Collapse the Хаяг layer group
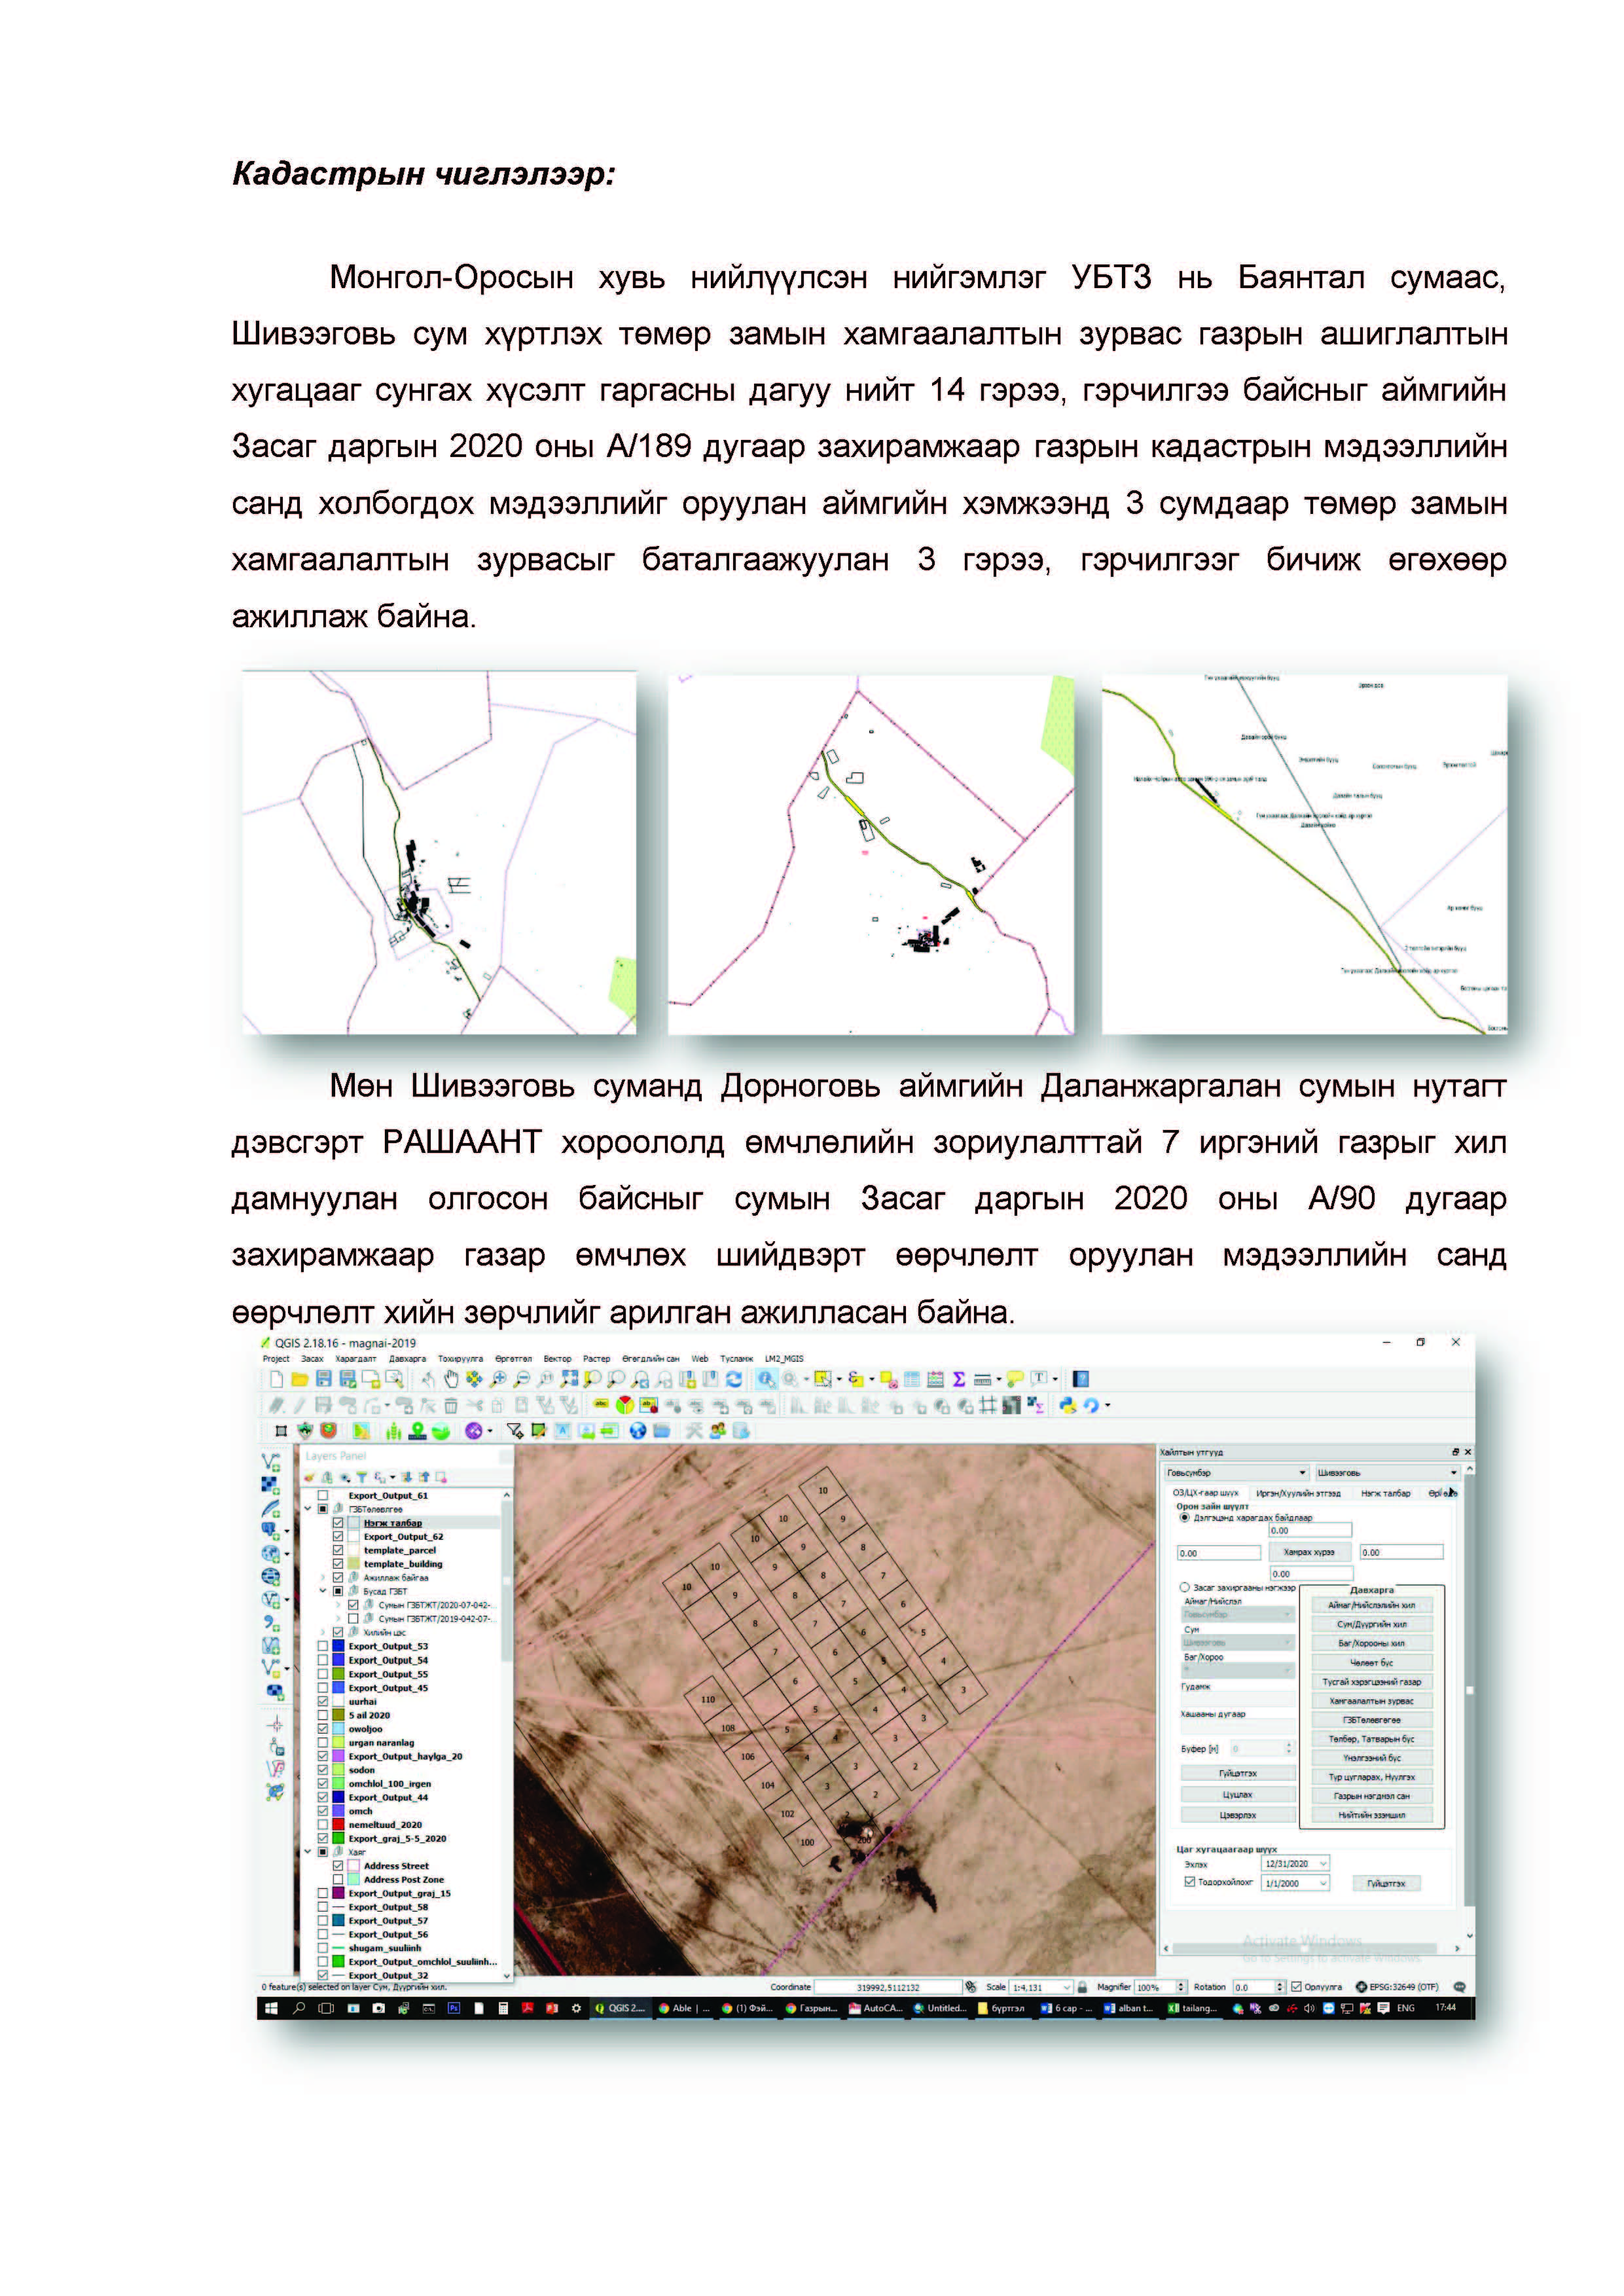The image size is (1624, 2296). (x=308, y=1852)
